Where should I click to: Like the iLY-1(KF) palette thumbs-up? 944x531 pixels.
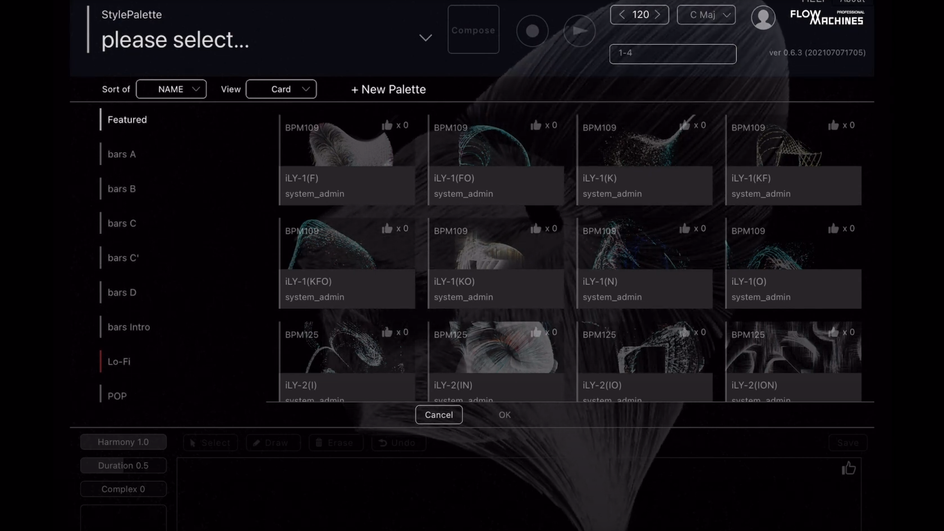pos(833,125)
